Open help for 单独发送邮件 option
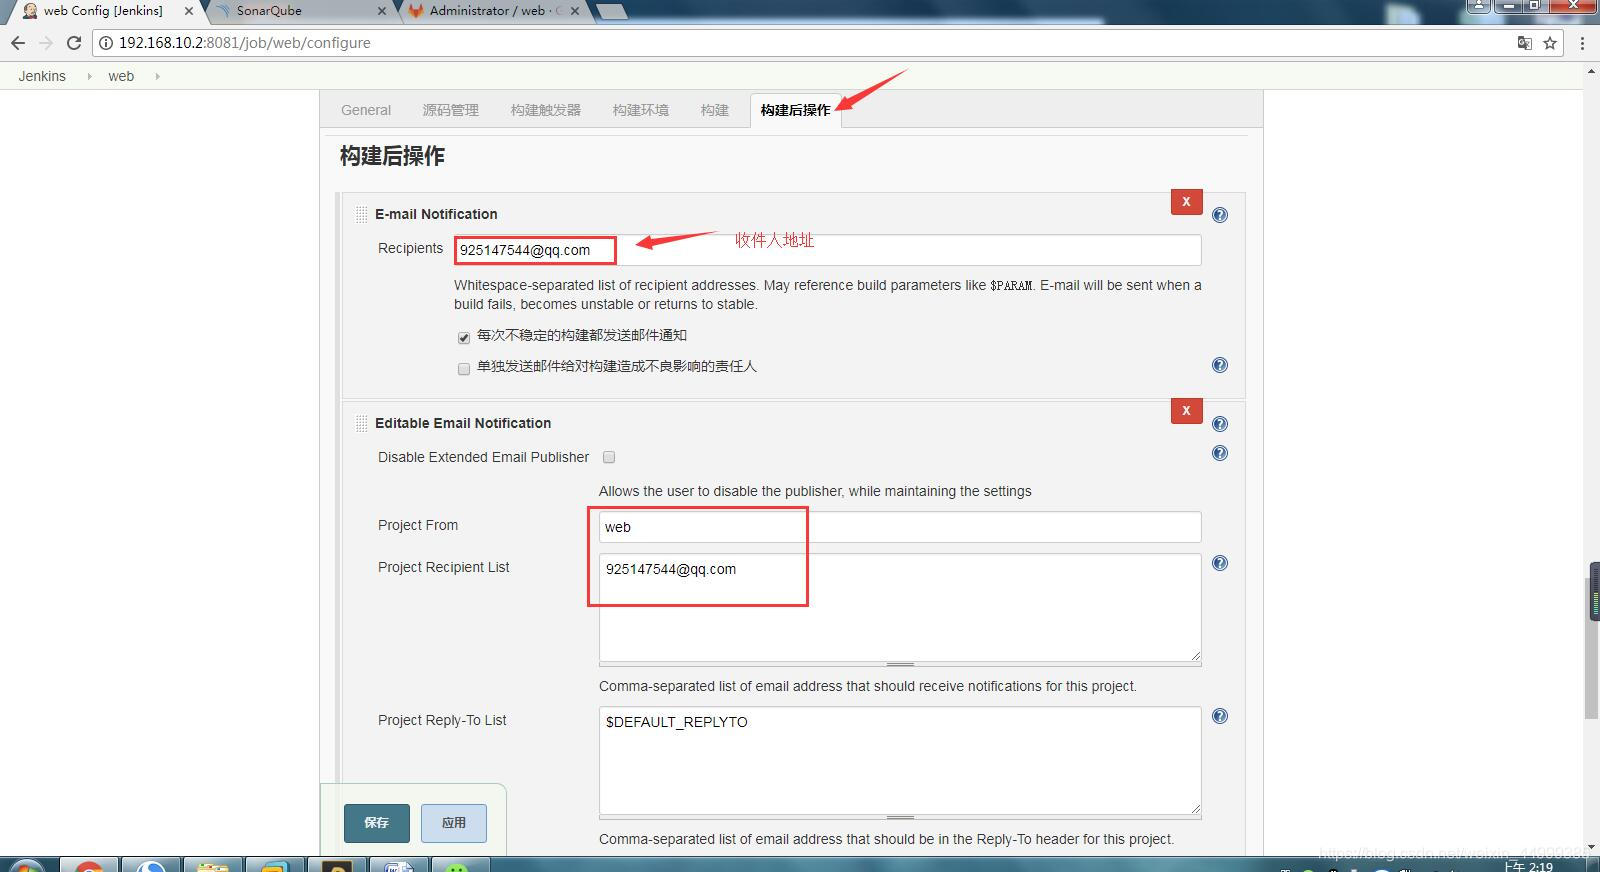 click(x=1220, y=365)
